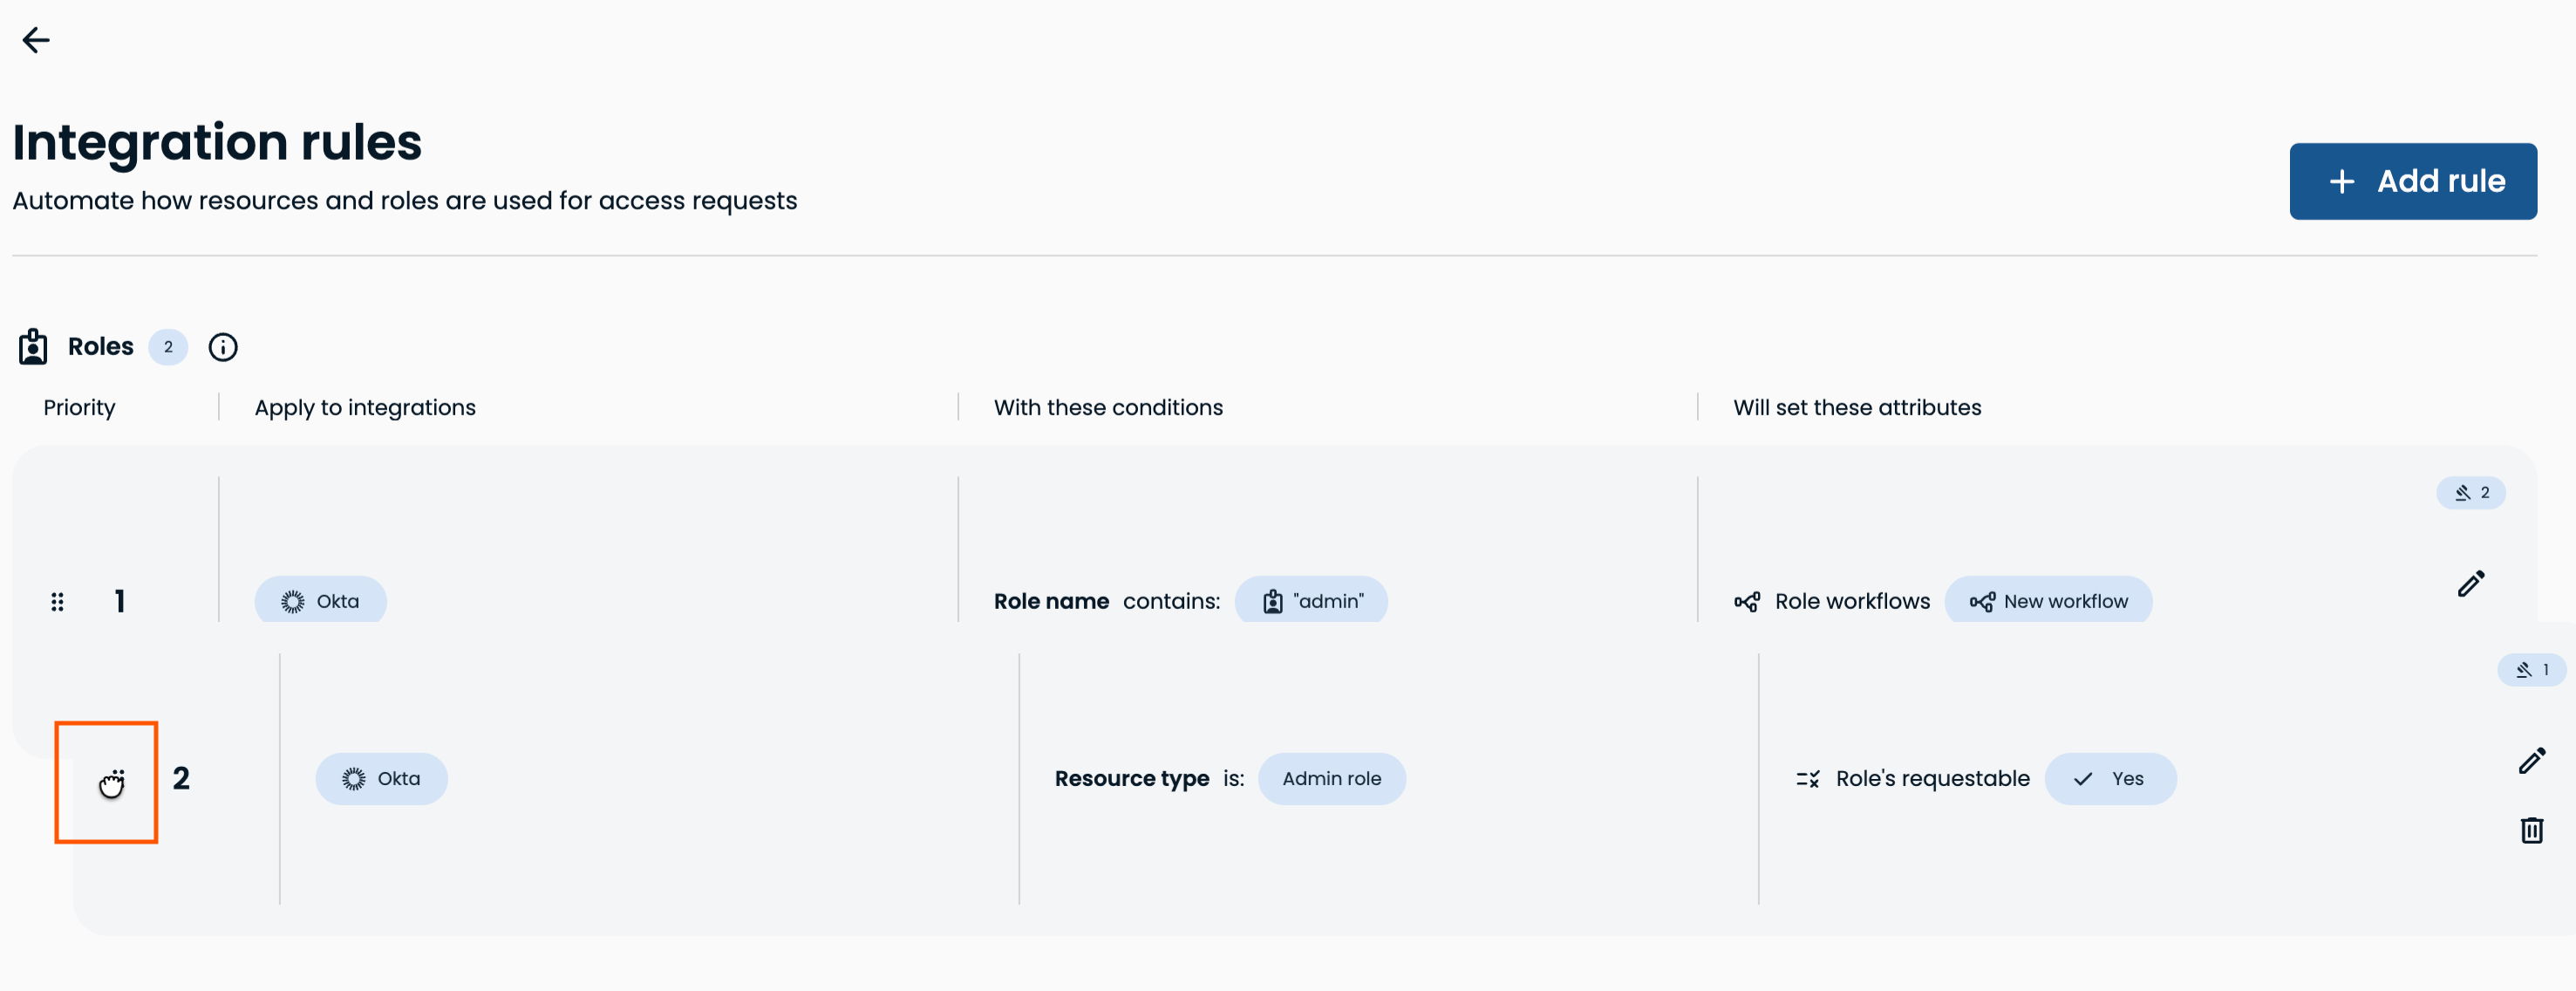The image size is (2576, 991).
Task: Click the Roles badge icon
Action: click(33, 347)
